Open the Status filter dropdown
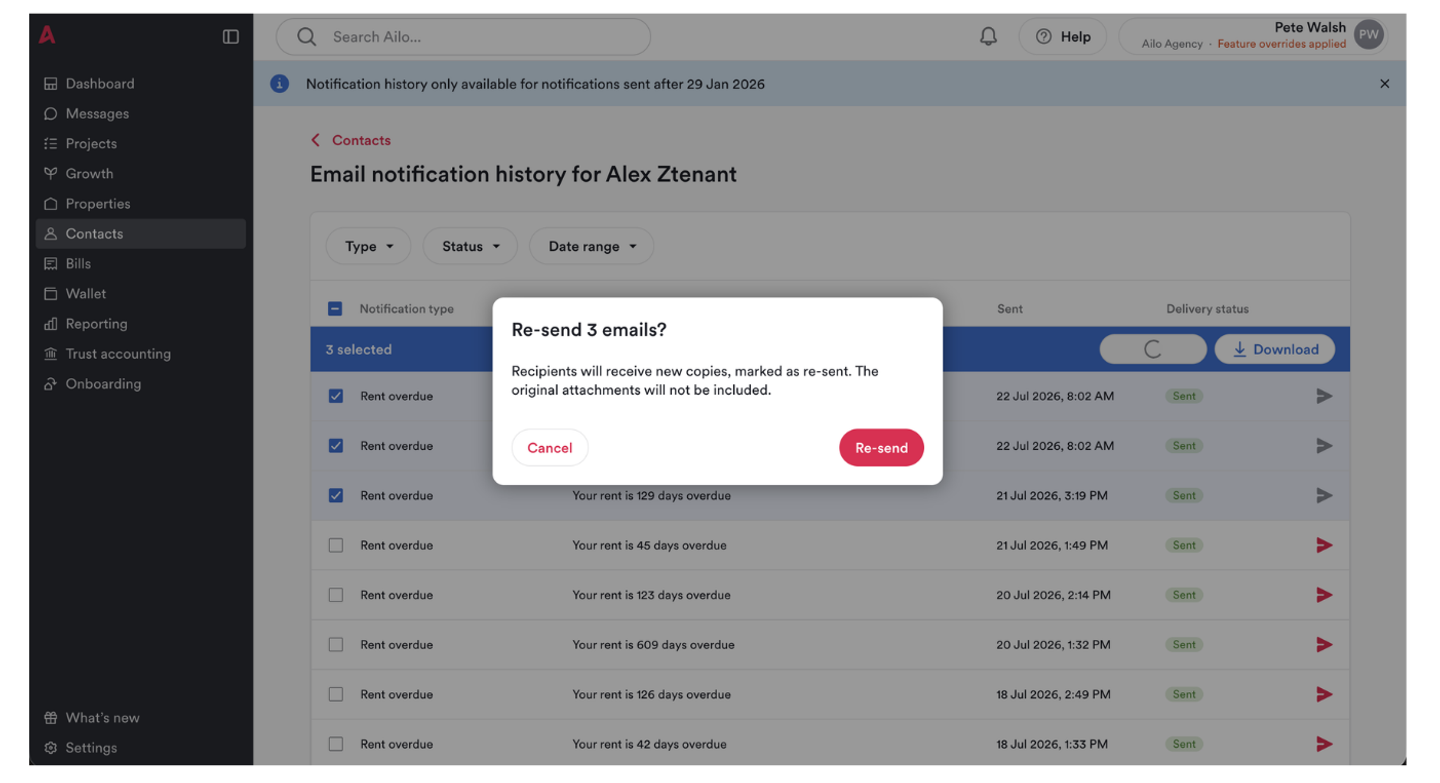The image size is (1440, 783). (x=470, y=246)
